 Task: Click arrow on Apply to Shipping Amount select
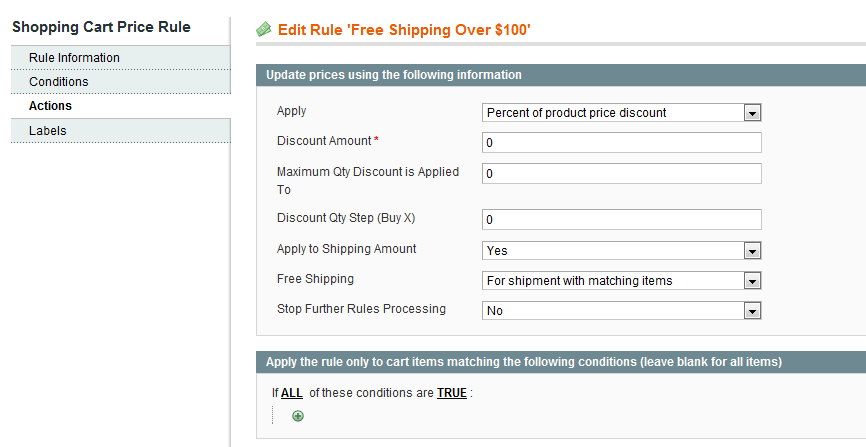[752, 251]
